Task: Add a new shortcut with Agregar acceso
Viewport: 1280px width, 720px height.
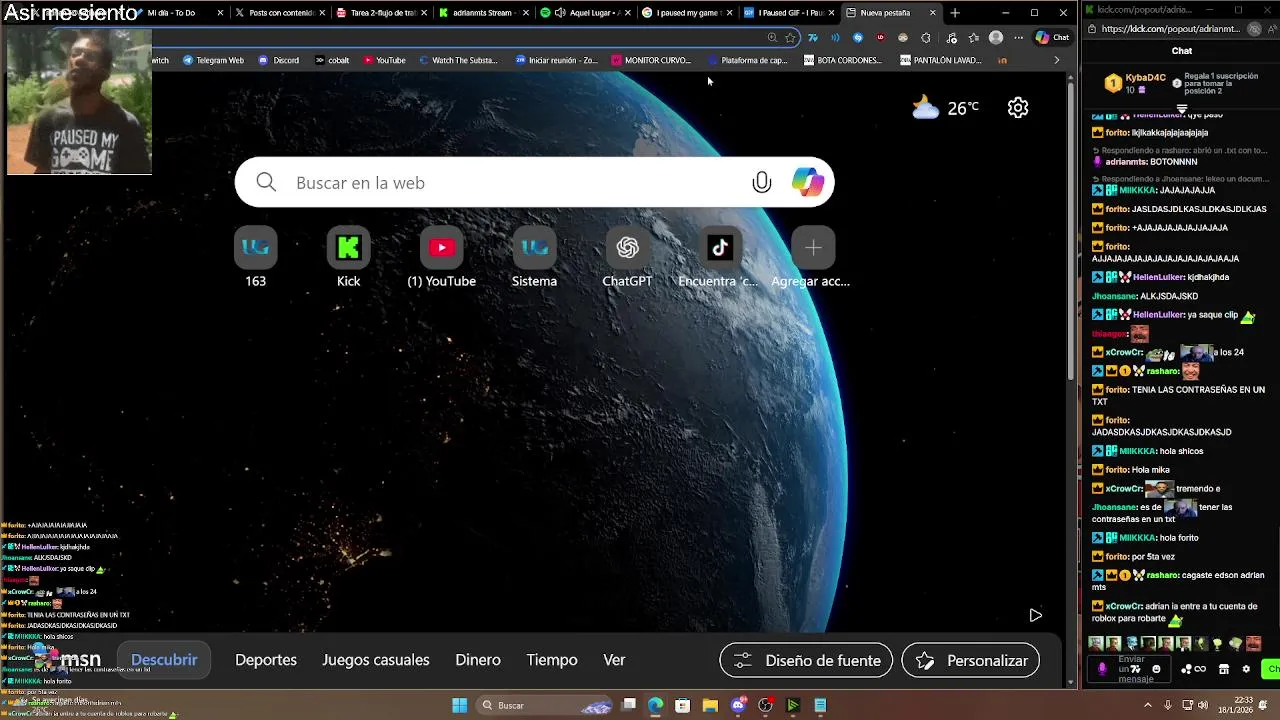Action: pos(812,257)
